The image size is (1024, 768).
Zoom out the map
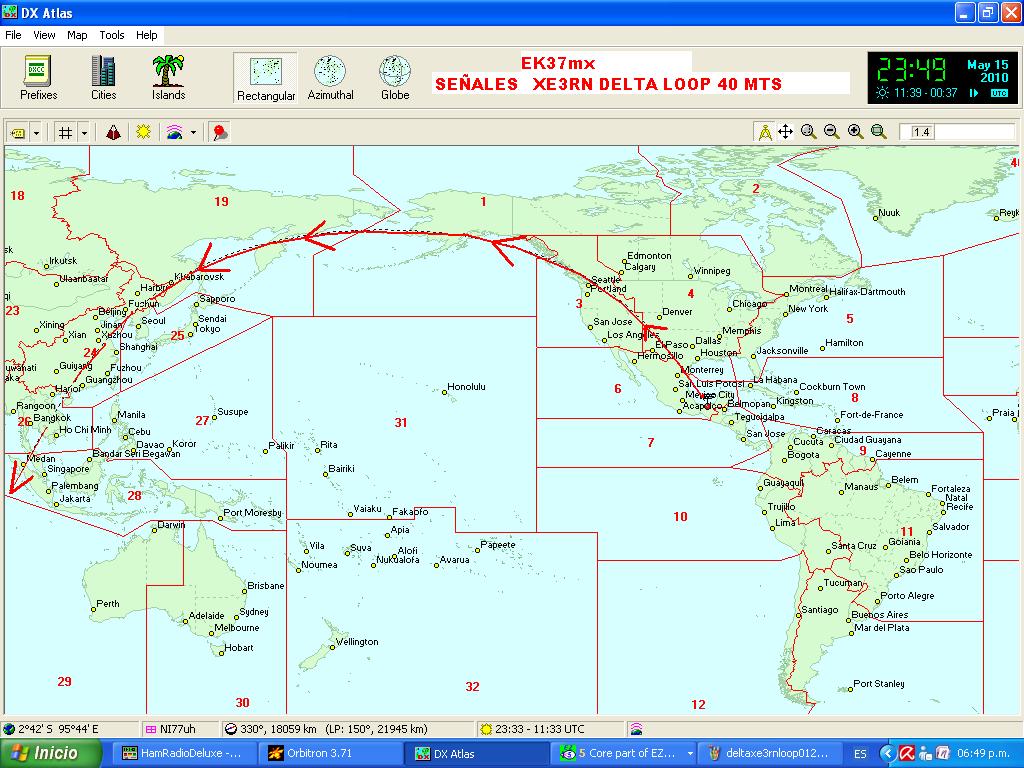tap(831, 132)
